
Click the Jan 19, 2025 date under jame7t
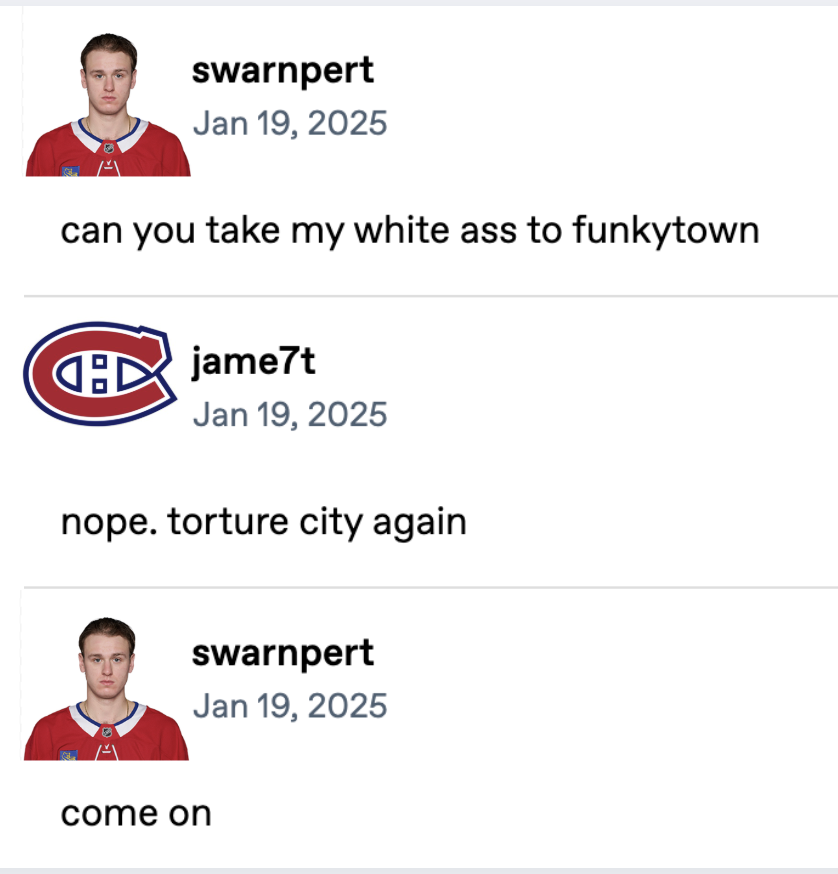click(x=290, y=415)
